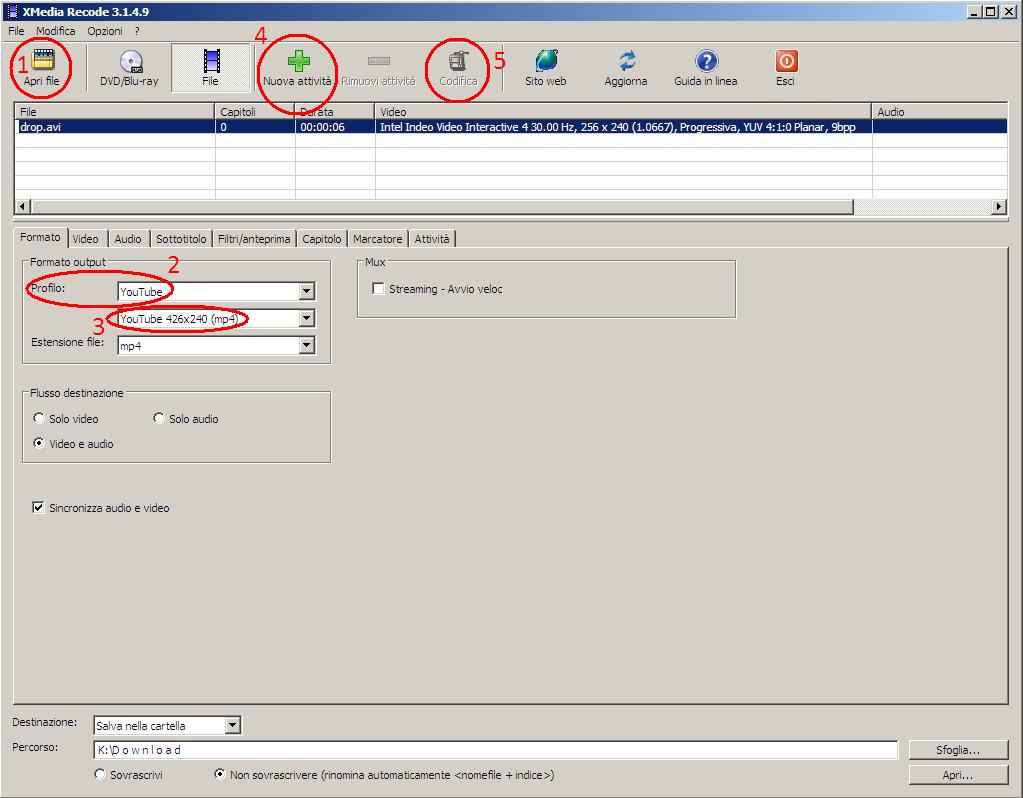The height and width of the screenshot is (798, 1023).
Task: Select the Solo video radio button
Action: coord(39,419)
